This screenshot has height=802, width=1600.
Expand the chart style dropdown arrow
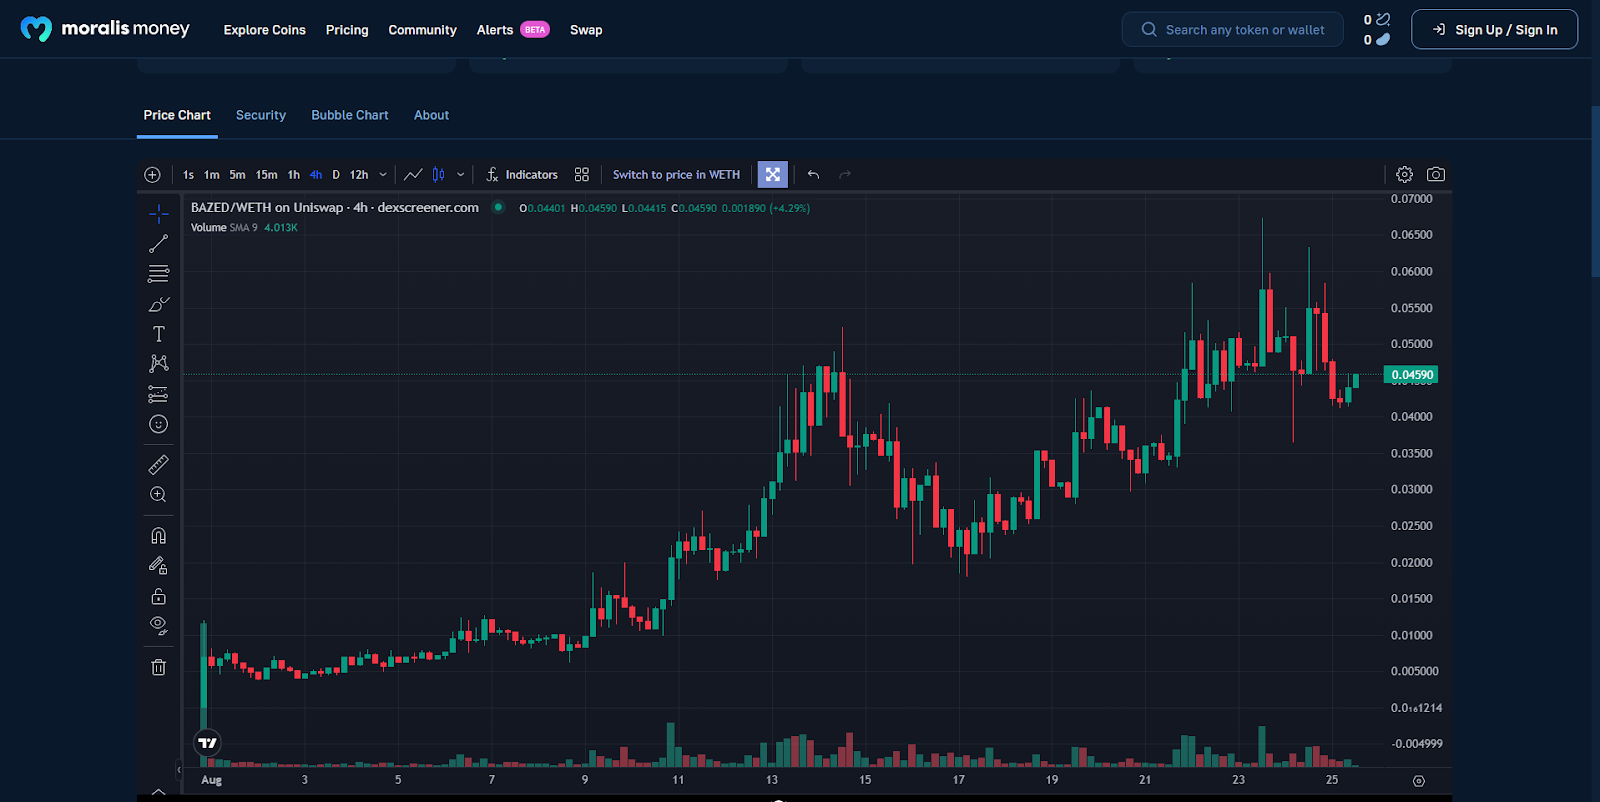pyautogui.click(x=461, y=175)
